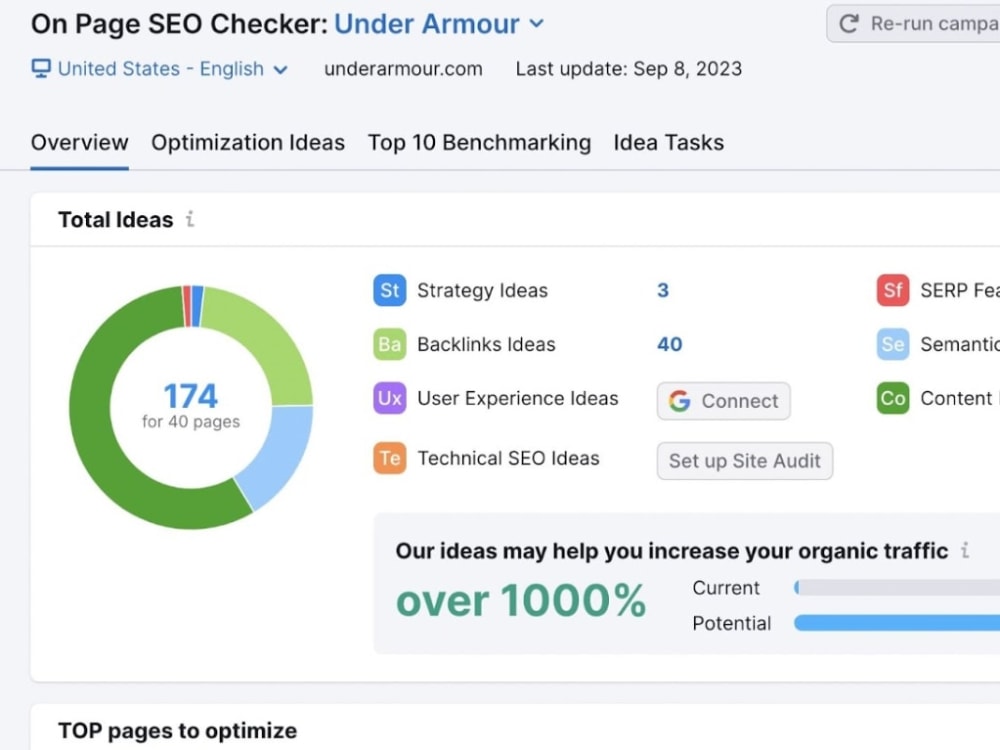1000x750 pixels.
Task: Click the blue St Strategy Ideas icon
Action: 389,290
